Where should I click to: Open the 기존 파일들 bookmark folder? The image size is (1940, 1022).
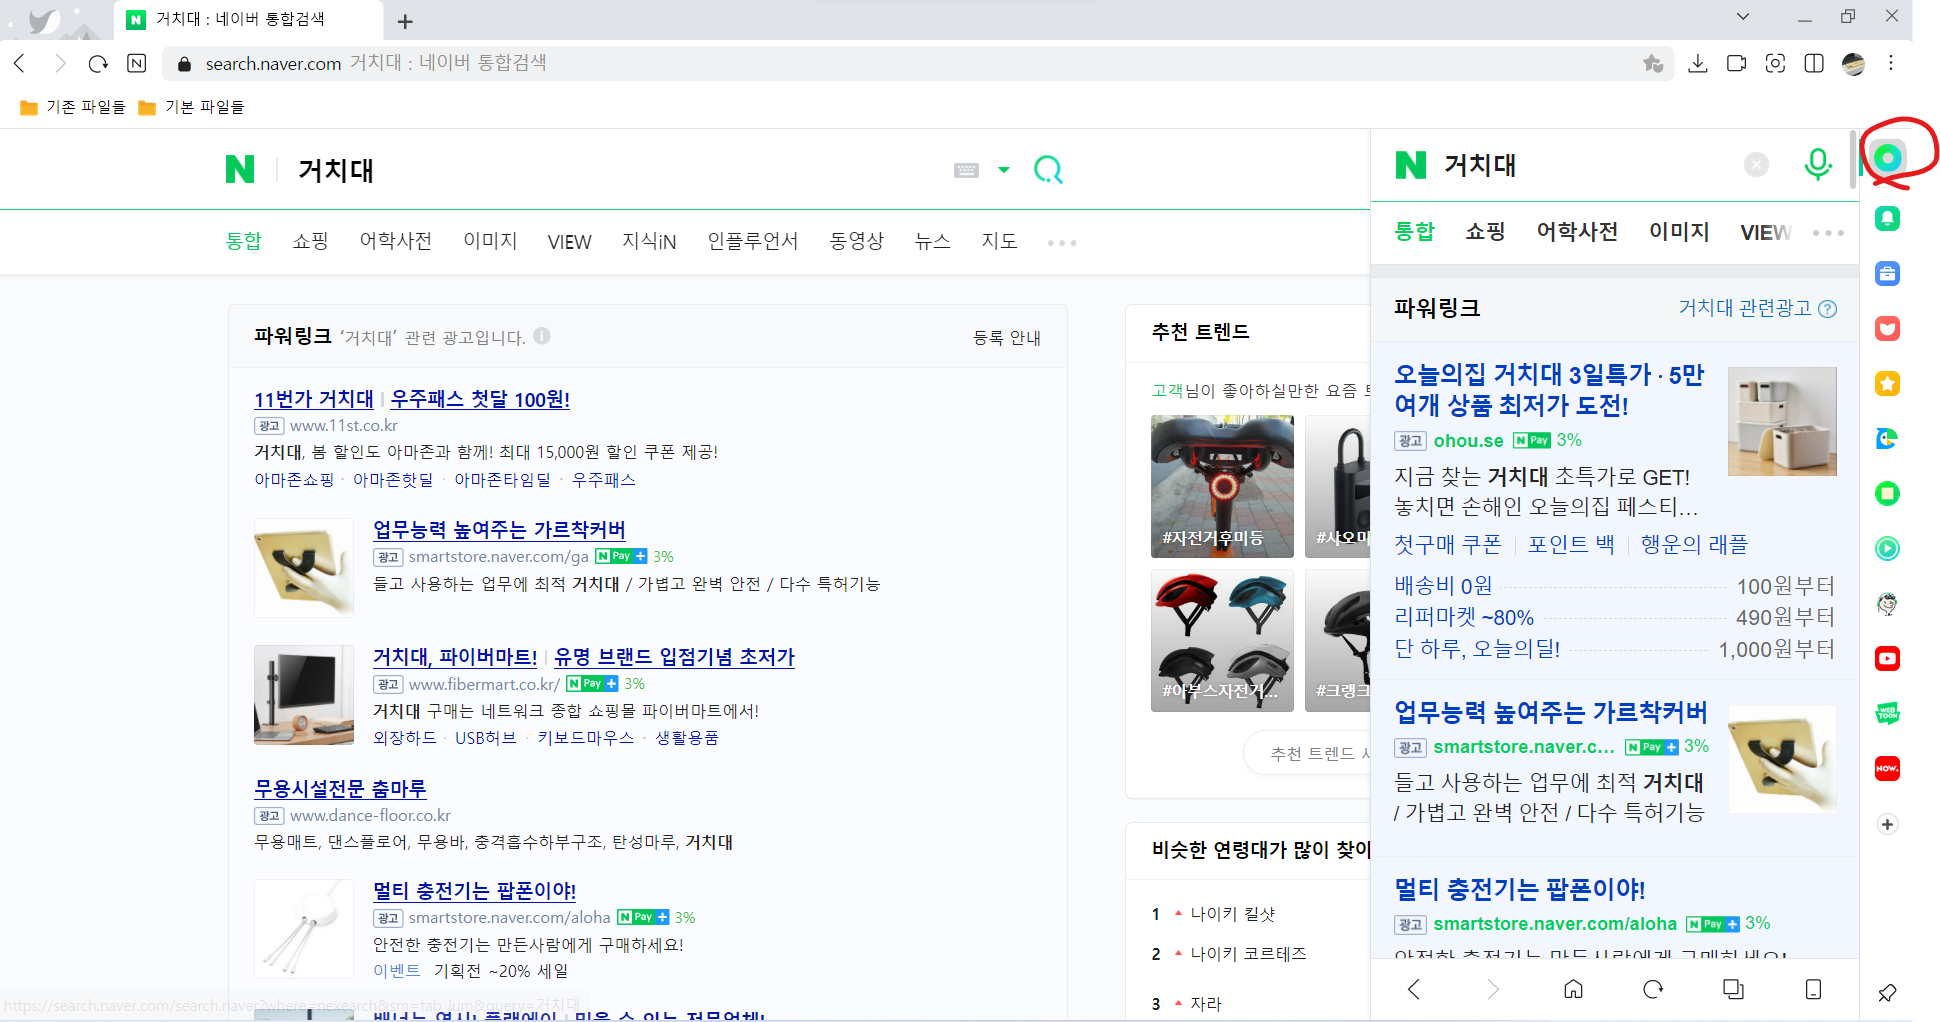click(x=72, y=107)
